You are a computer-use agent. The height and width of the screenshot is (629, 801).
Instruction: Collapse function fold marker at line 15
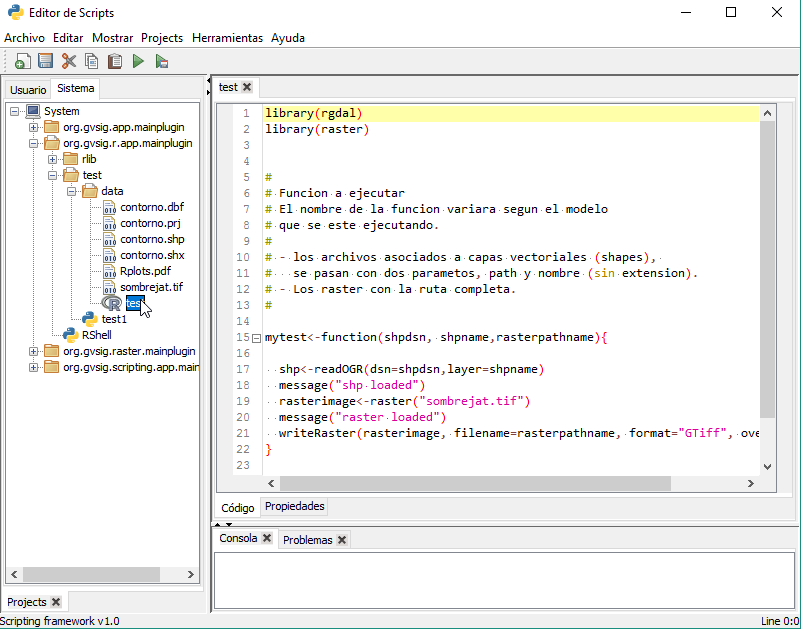pos(257,338)
